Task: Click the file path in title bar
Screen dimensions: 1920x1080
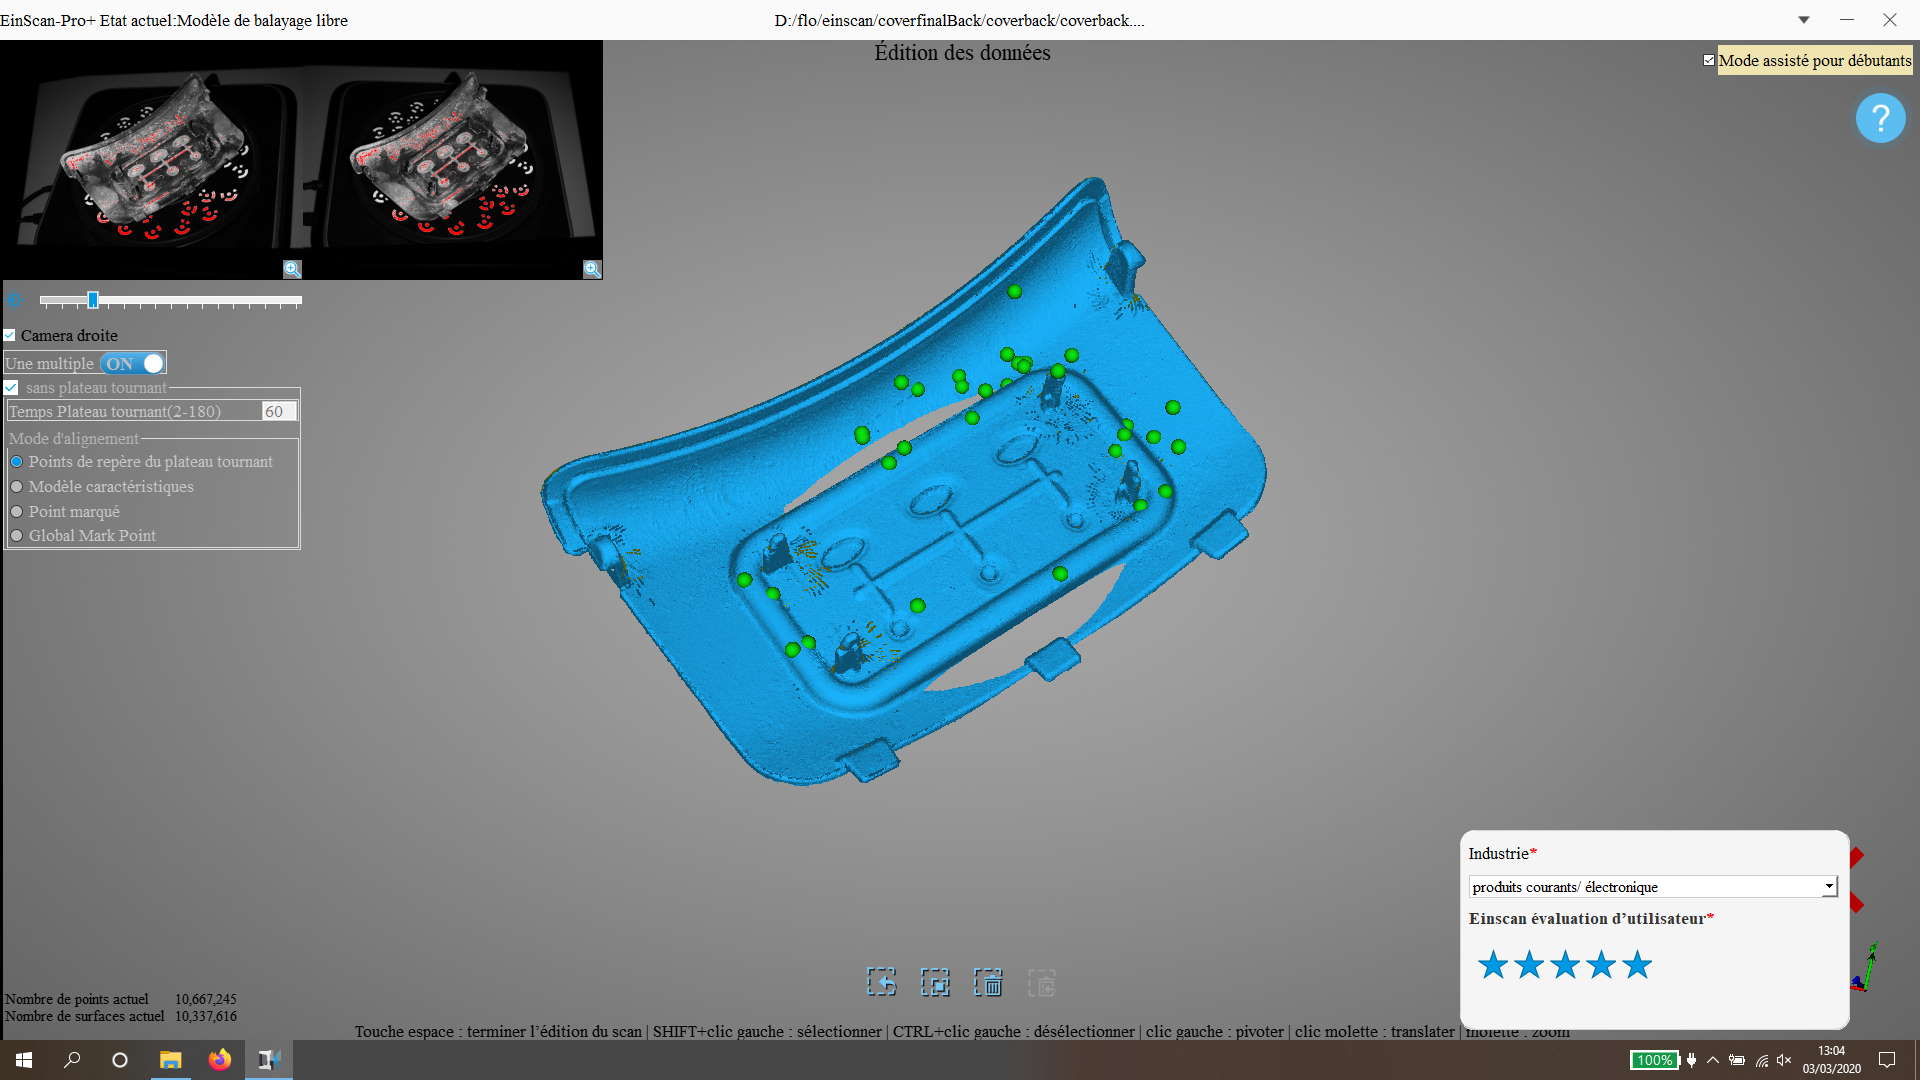Action: [x=960, y=20]
